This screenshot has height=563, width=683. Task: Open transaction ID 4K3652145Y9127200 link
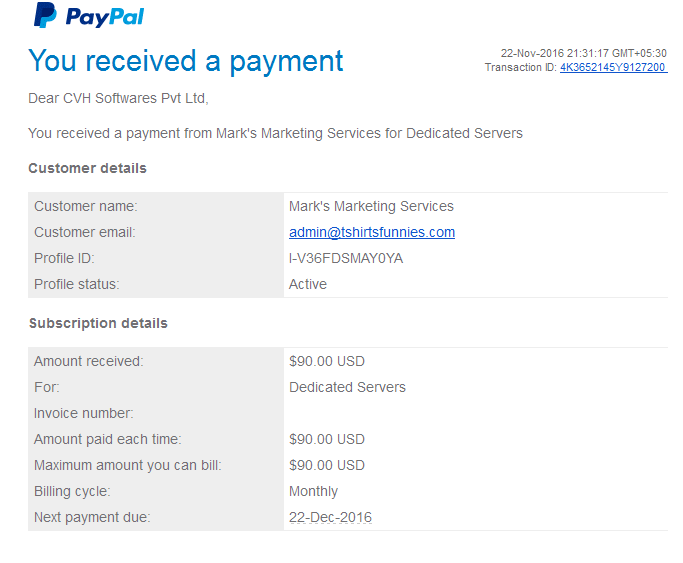613,67
